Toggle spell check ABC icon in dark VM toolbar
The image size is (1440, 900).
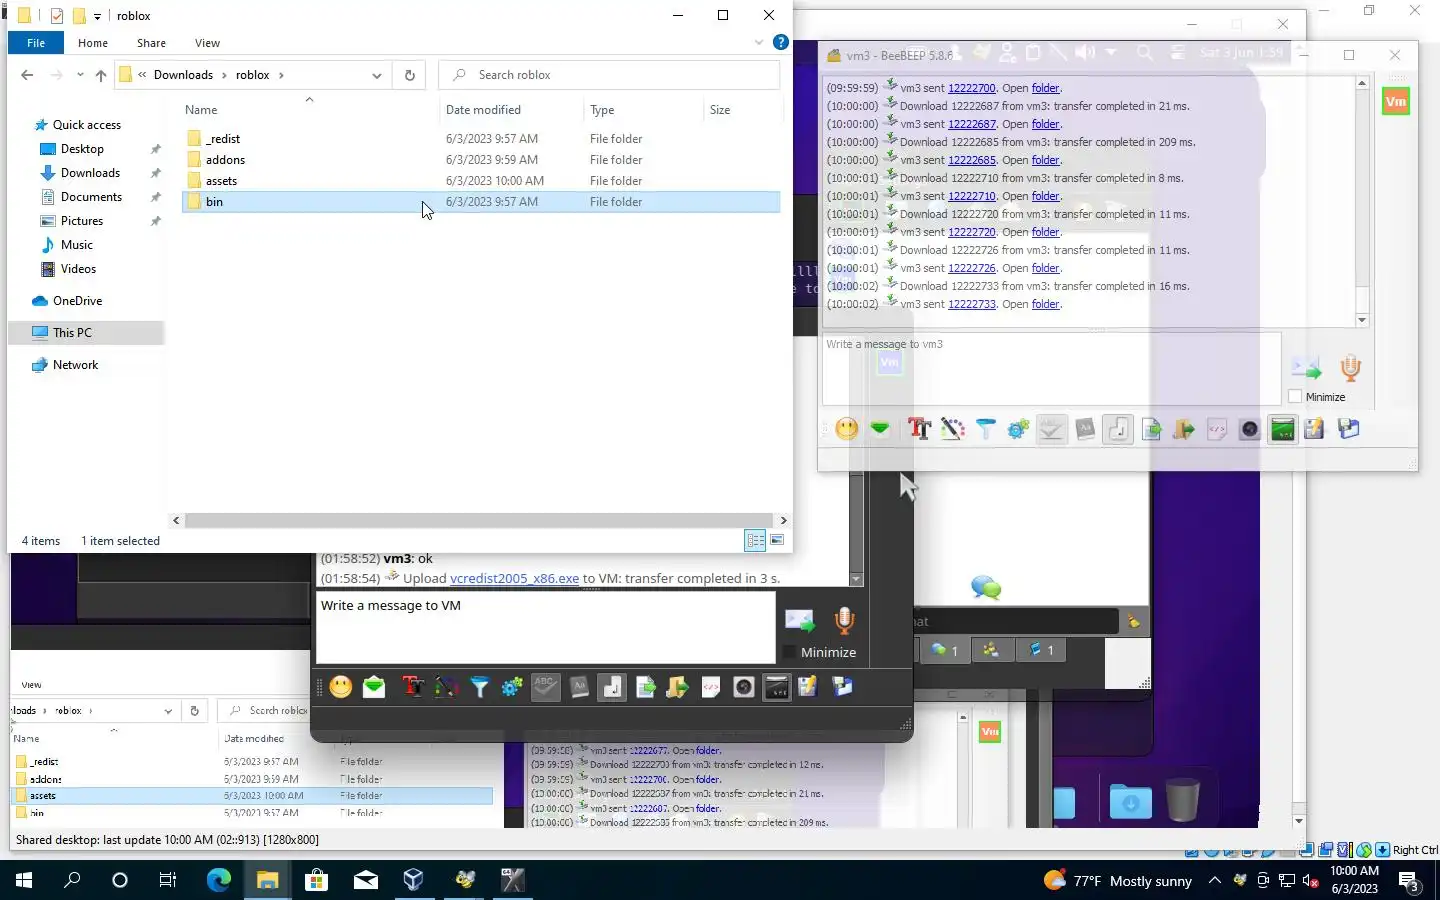tap(545, 687)
